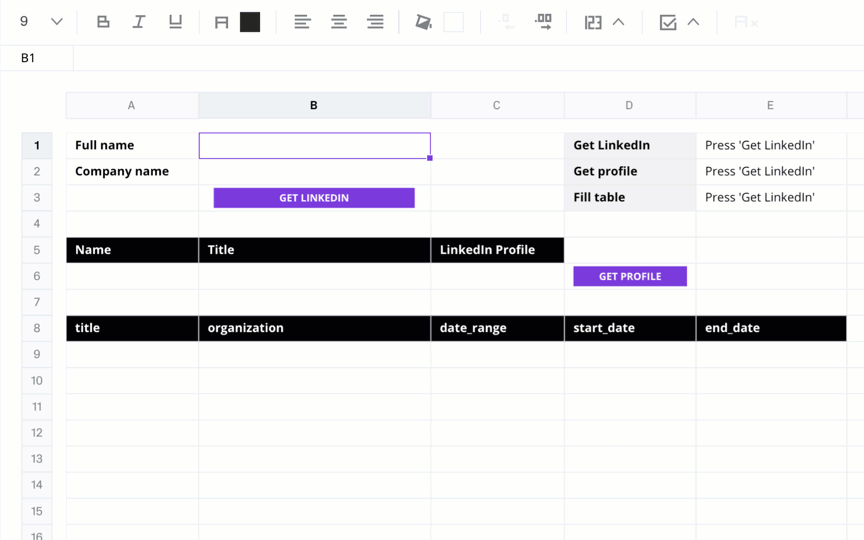This screenshot has width=864, height=540.
Task: Select column A header
Action: pos(132,105)
